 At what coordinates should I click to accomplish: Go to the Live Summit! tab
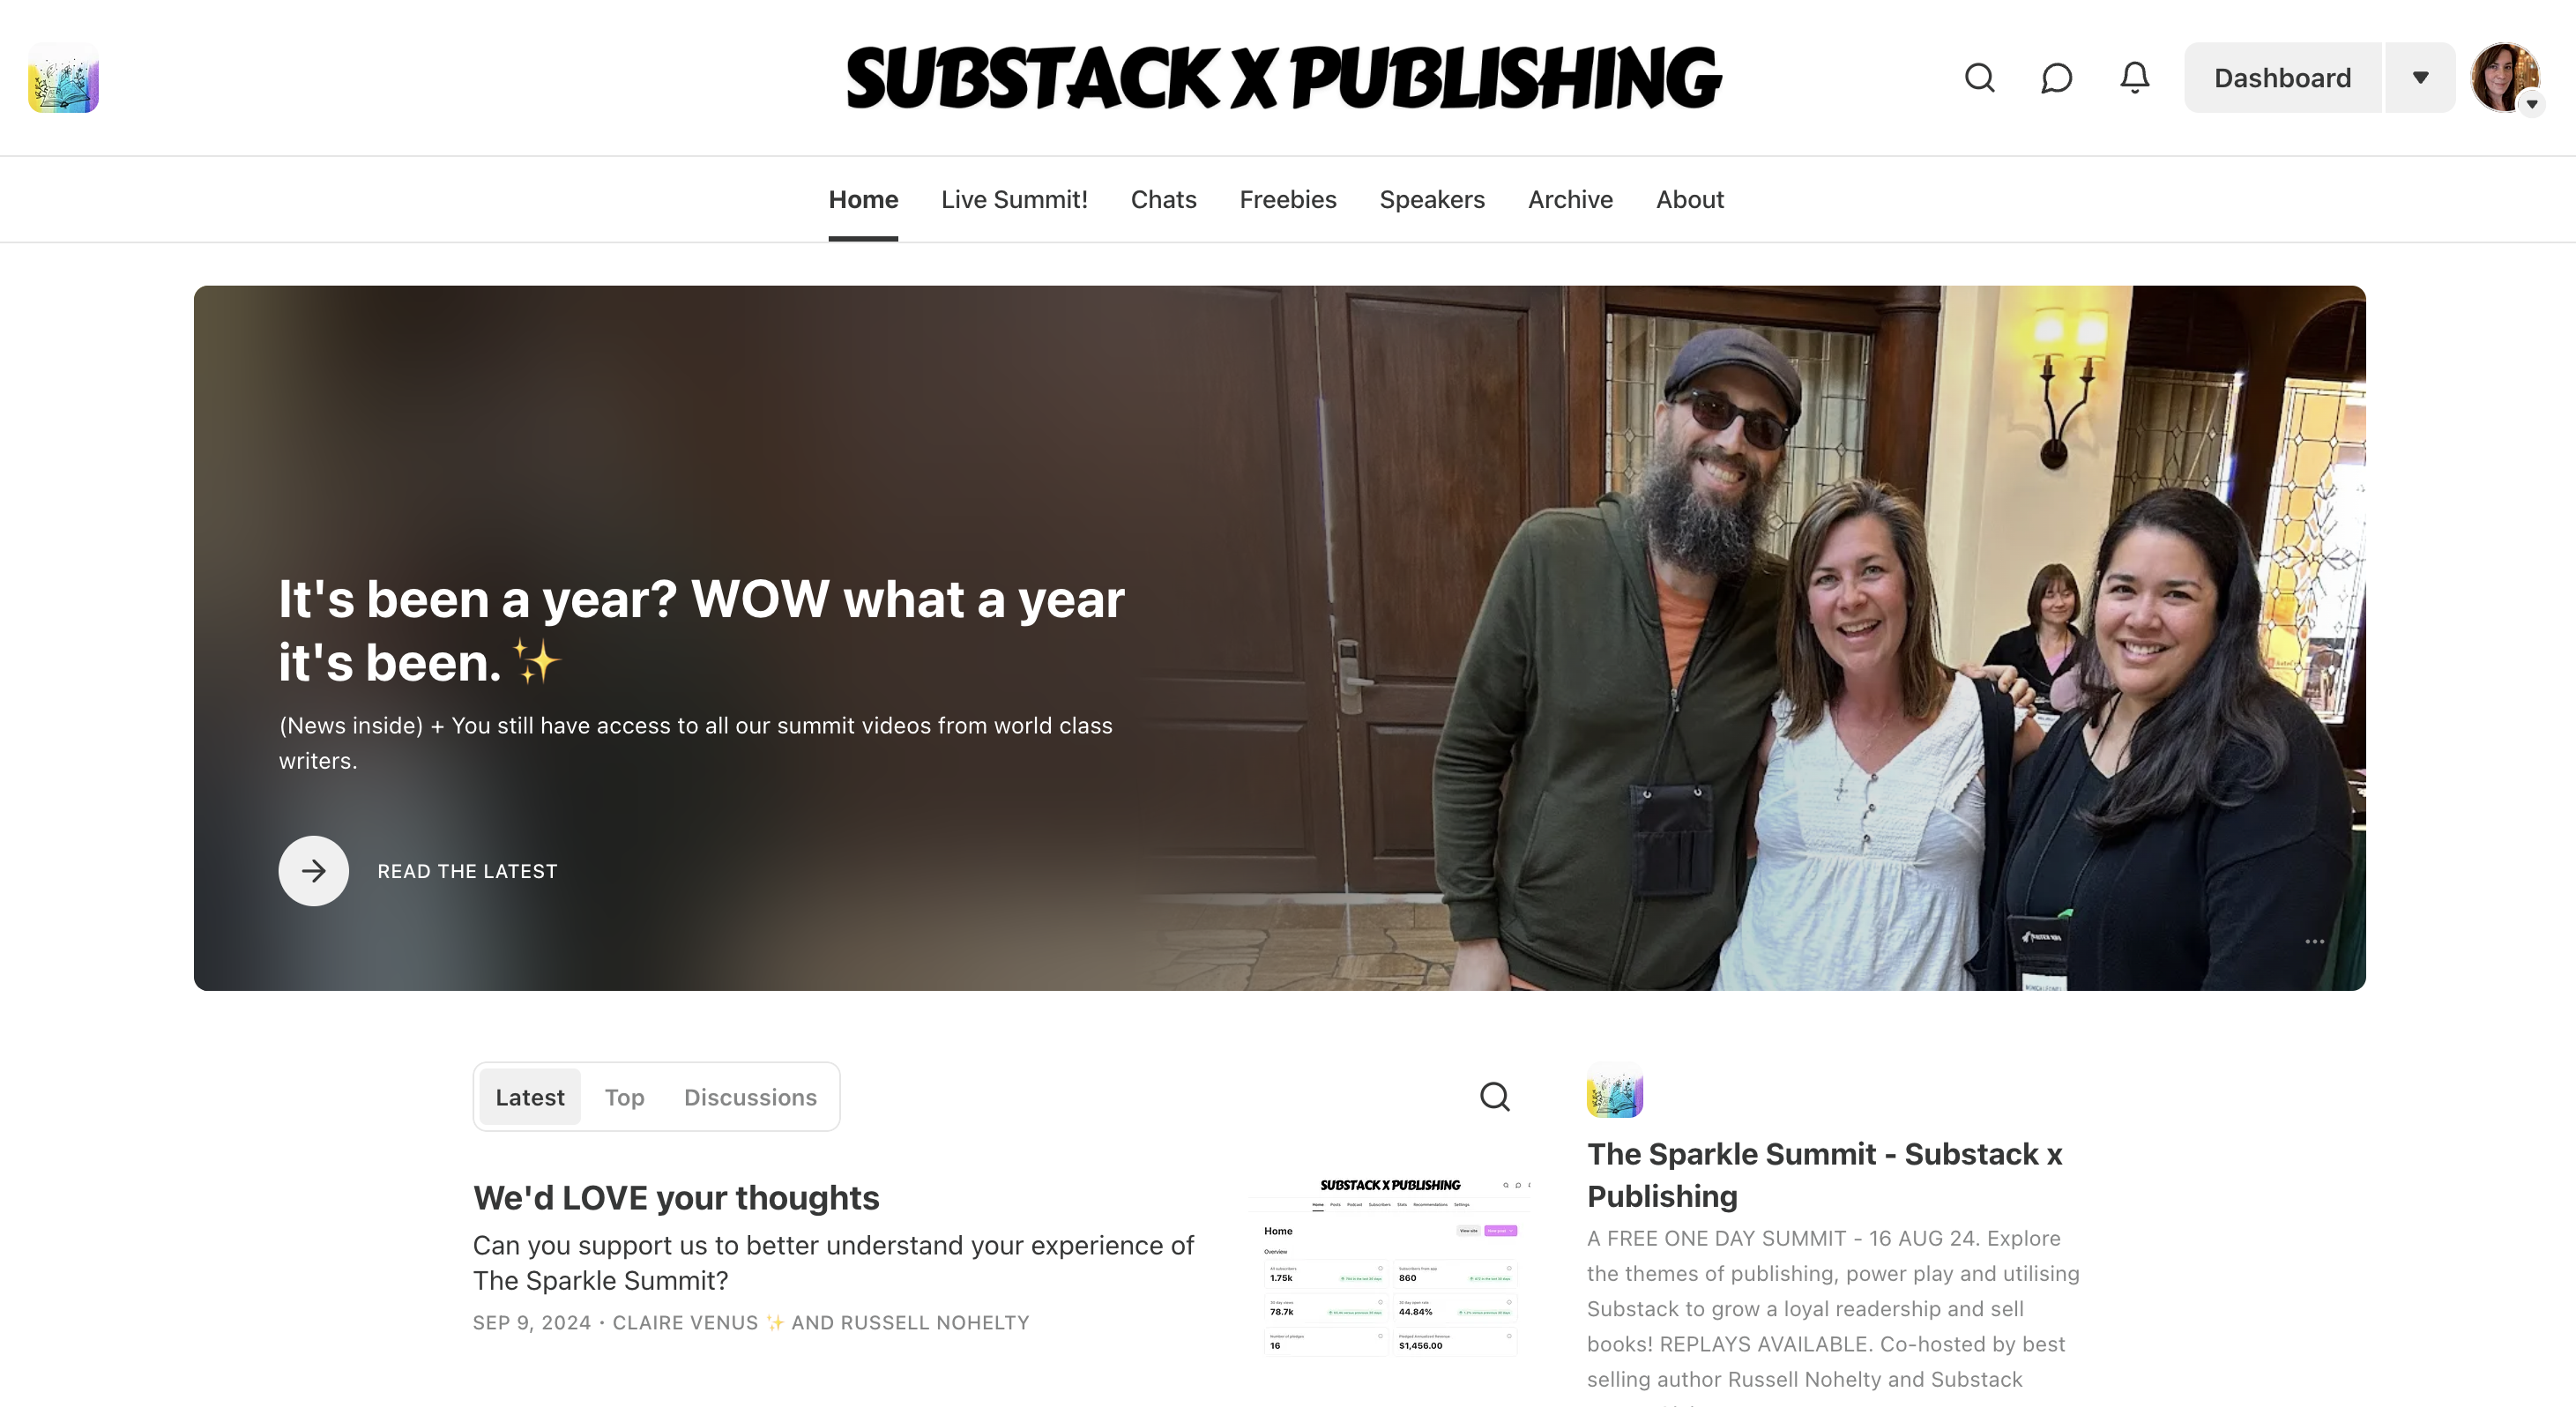[1014, 199]
